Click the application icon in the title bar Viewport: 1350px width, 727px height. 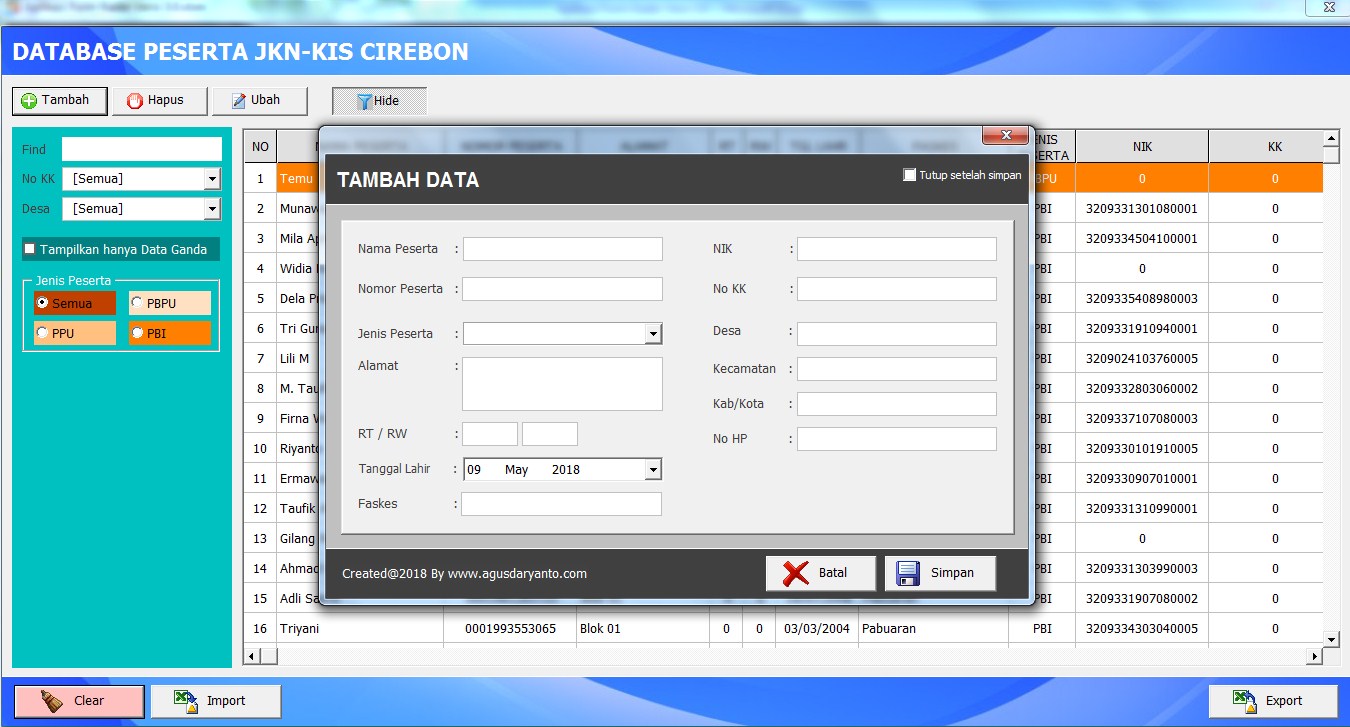(10, 6)
